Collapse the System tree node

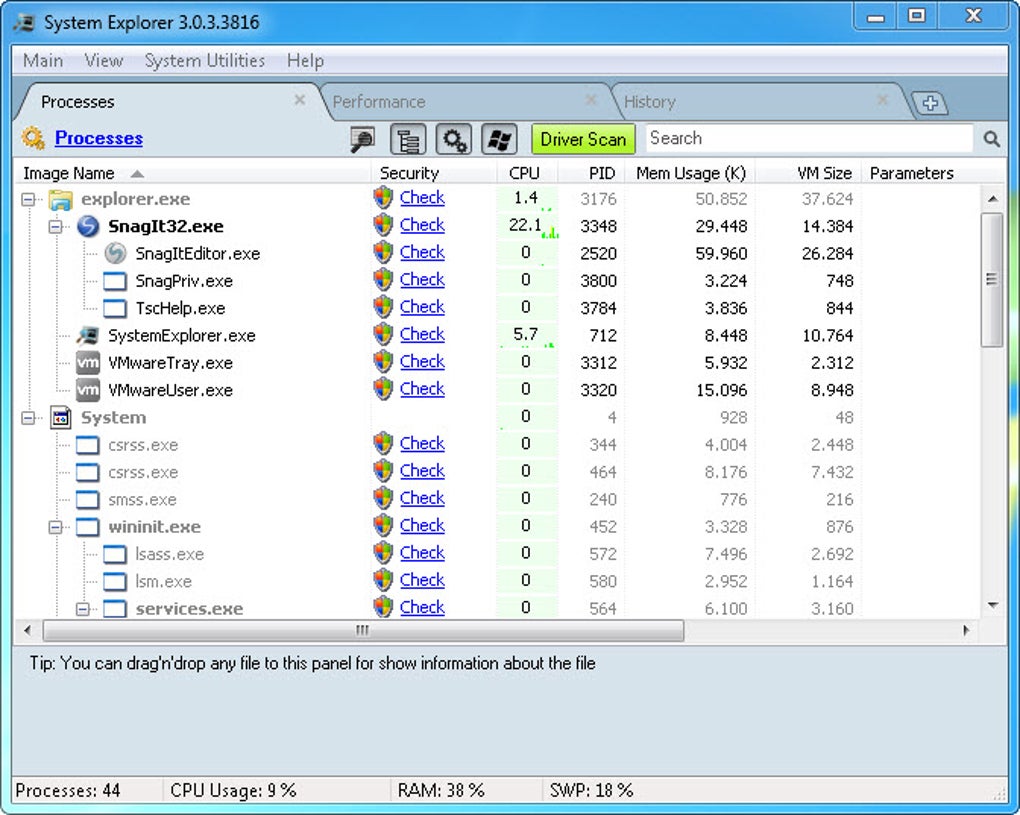28,418
